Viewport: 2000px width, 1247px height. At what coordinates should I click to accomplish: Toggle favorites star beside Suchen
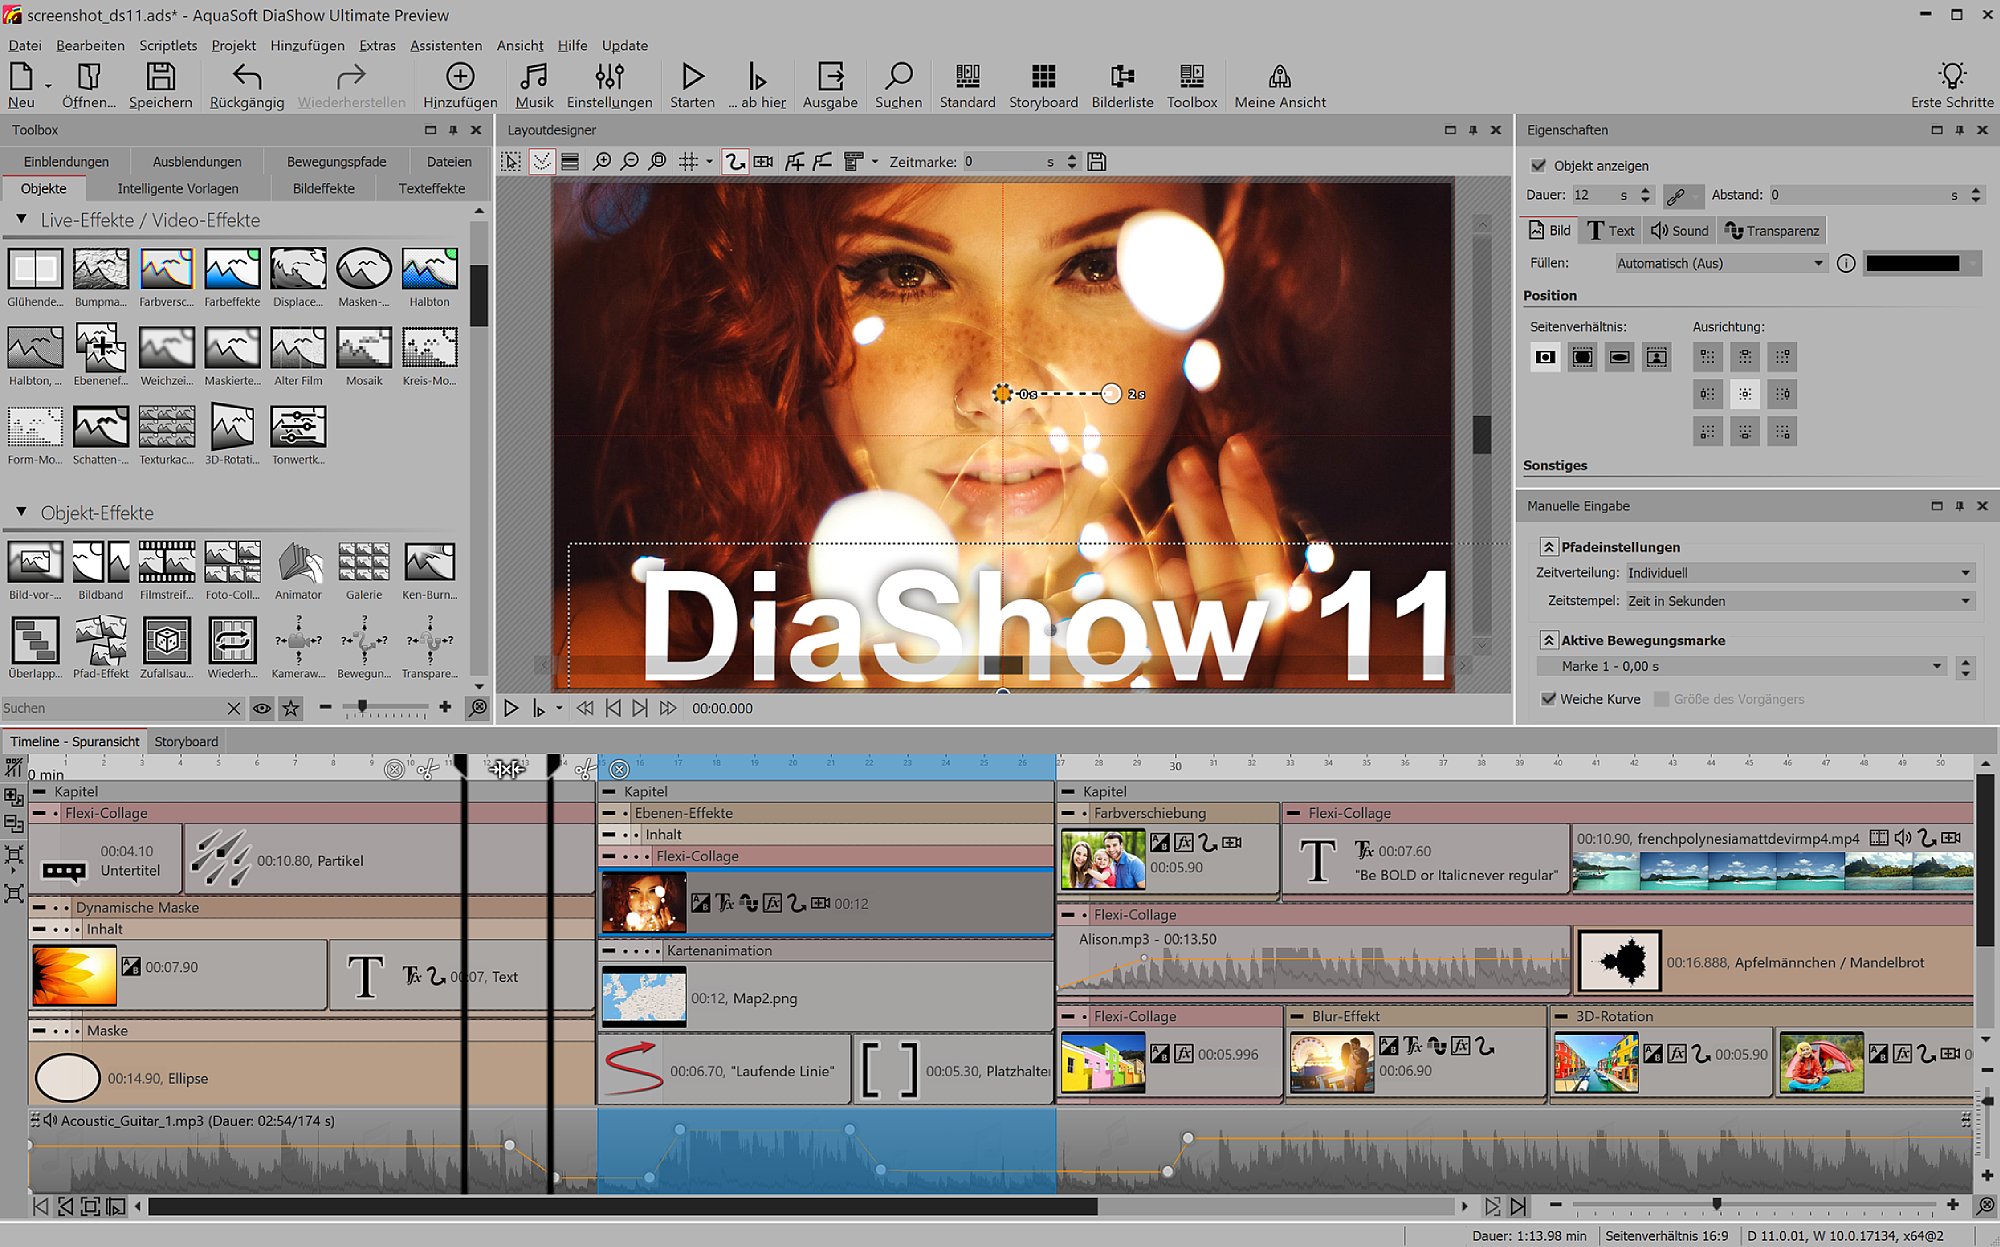tap(291, 708)
